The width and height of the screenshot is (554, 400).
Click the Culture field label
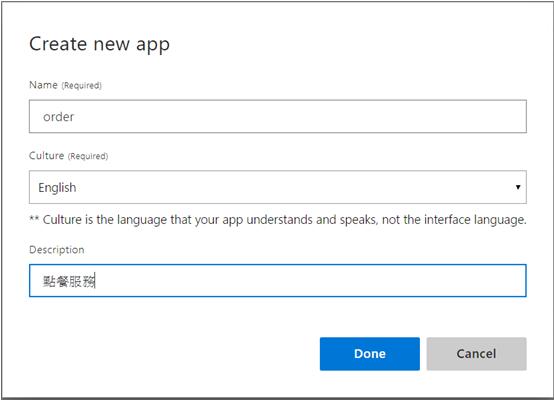pyautogui.click(x=47, y=155)
